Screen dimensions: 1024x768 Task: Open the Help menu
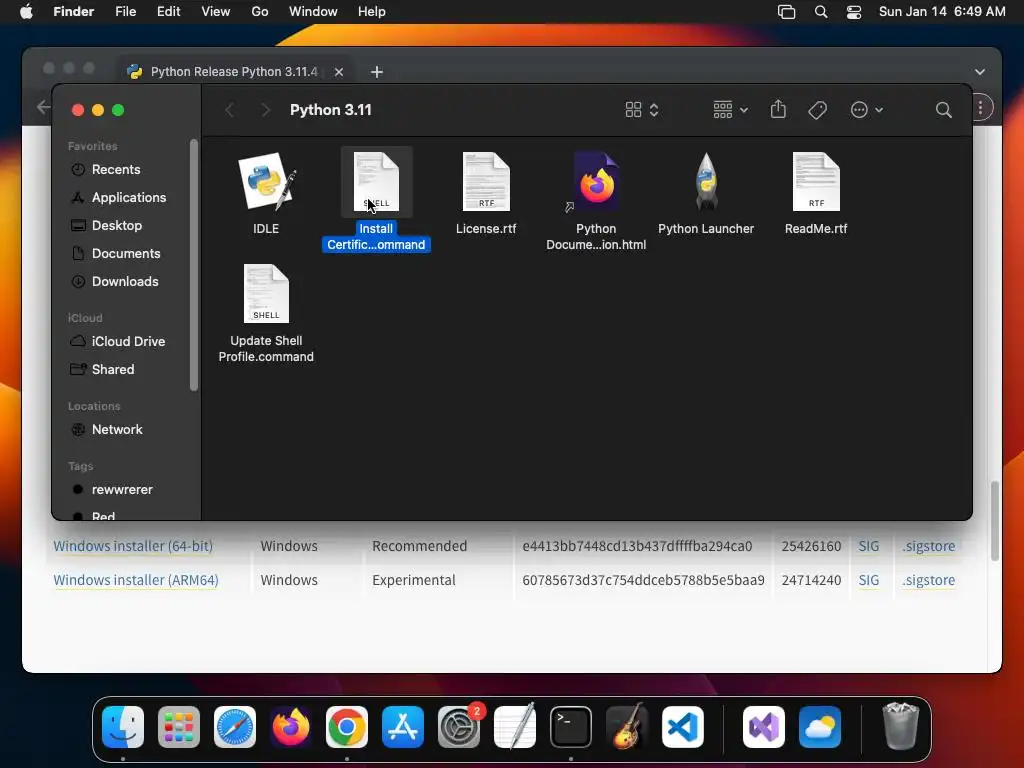(x=372, y=12)
